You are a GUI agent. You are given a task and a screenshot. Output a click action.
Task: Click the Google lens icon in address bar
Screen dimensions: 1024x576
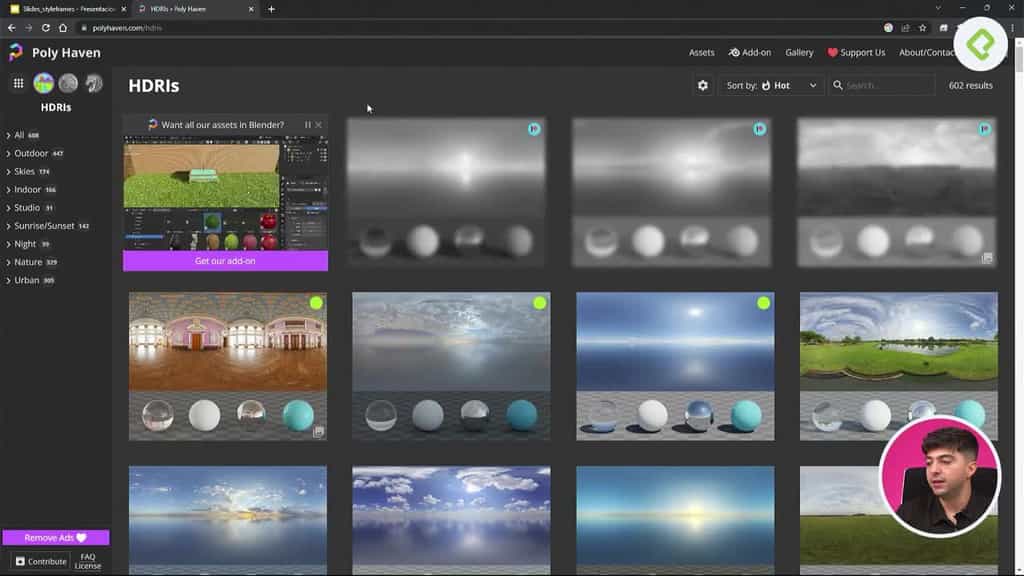coord(888,28)
